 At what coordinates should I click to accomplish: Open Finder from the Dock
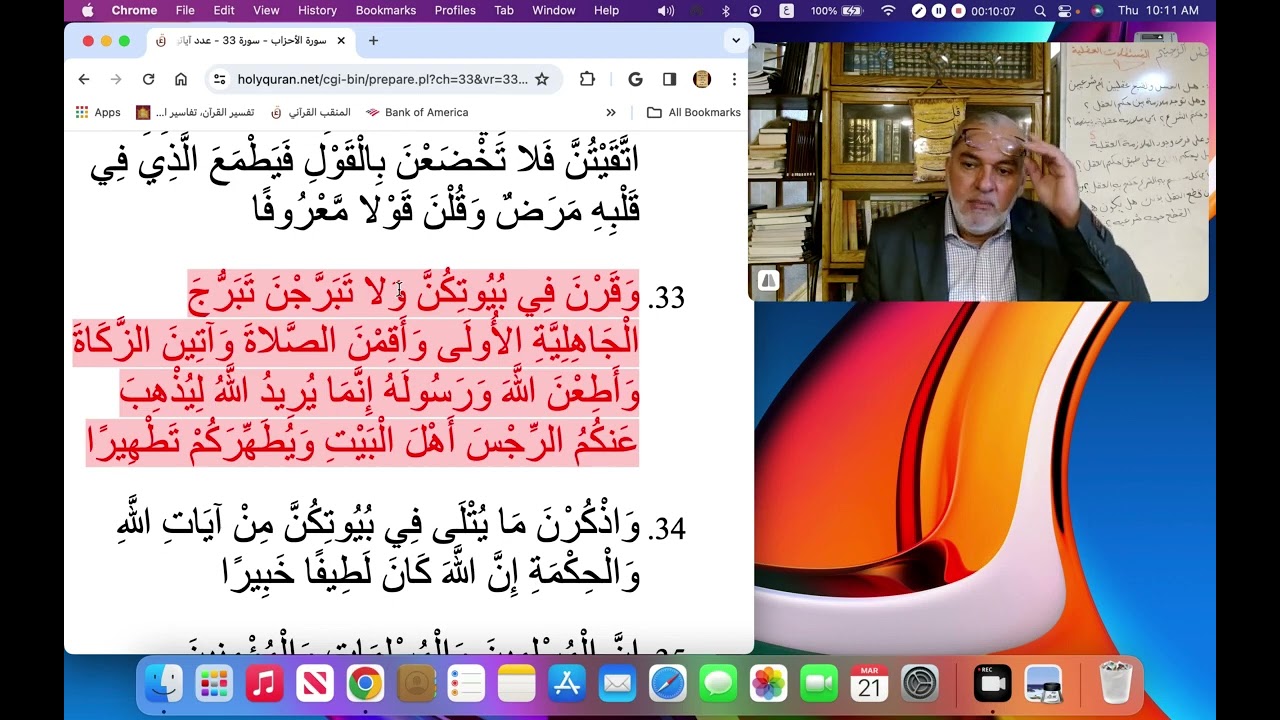click(x=164, y=684)
